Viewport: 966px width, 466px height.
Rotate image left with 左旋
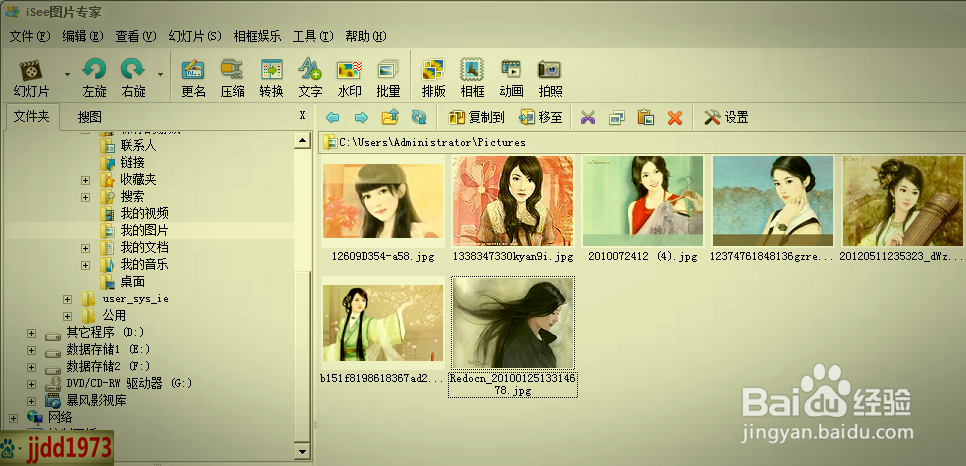tap(94, 78)
